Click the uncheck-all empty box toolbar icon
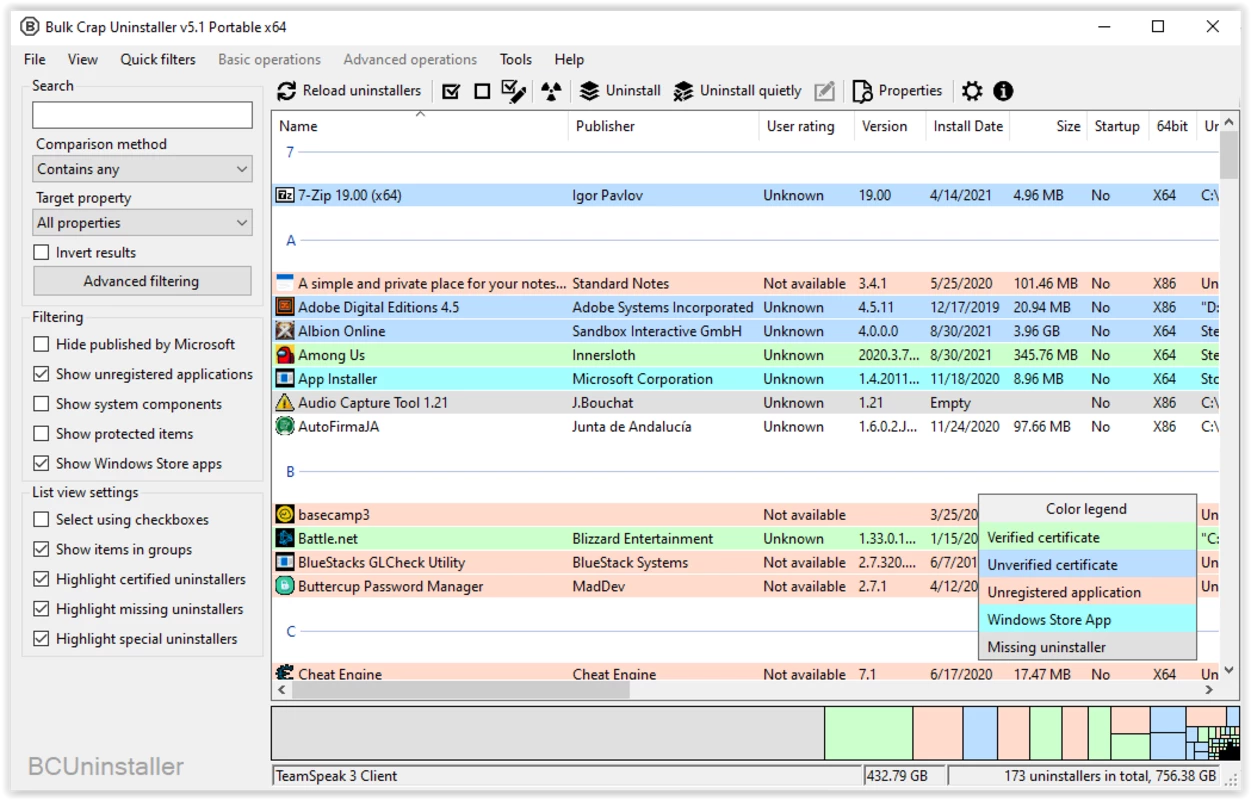This screenshot has height=800, width=1251. pyautogui.click(x=482, y=91)
